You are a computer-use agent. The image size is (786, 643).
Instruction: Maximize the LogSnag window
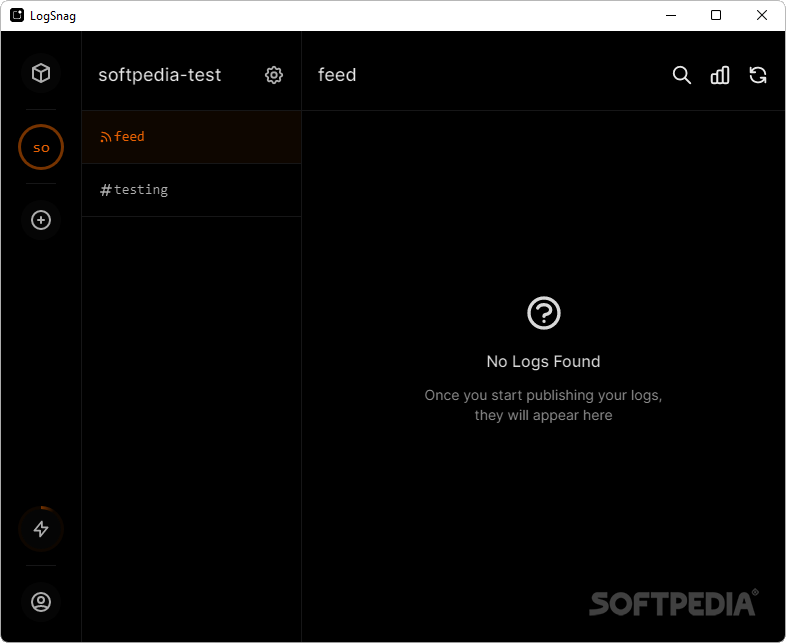(716, 16)
